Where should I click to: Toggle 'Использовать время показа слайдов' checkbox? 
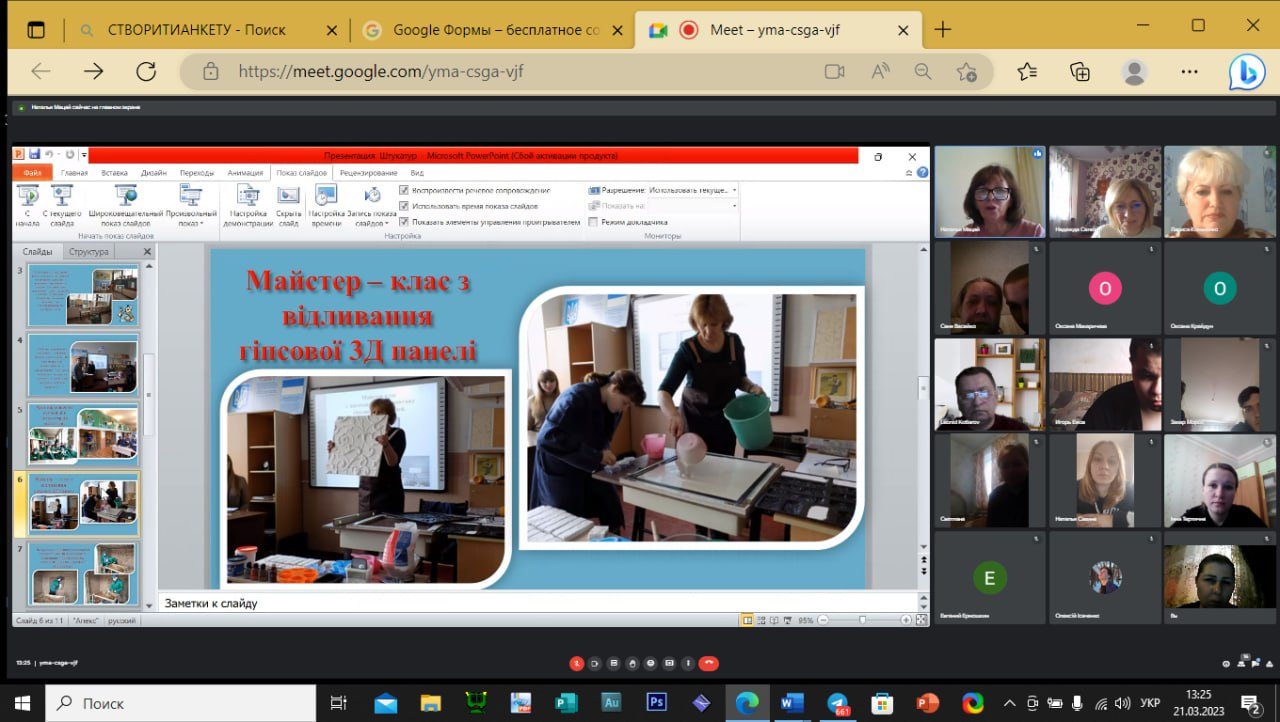pos(404,206)
